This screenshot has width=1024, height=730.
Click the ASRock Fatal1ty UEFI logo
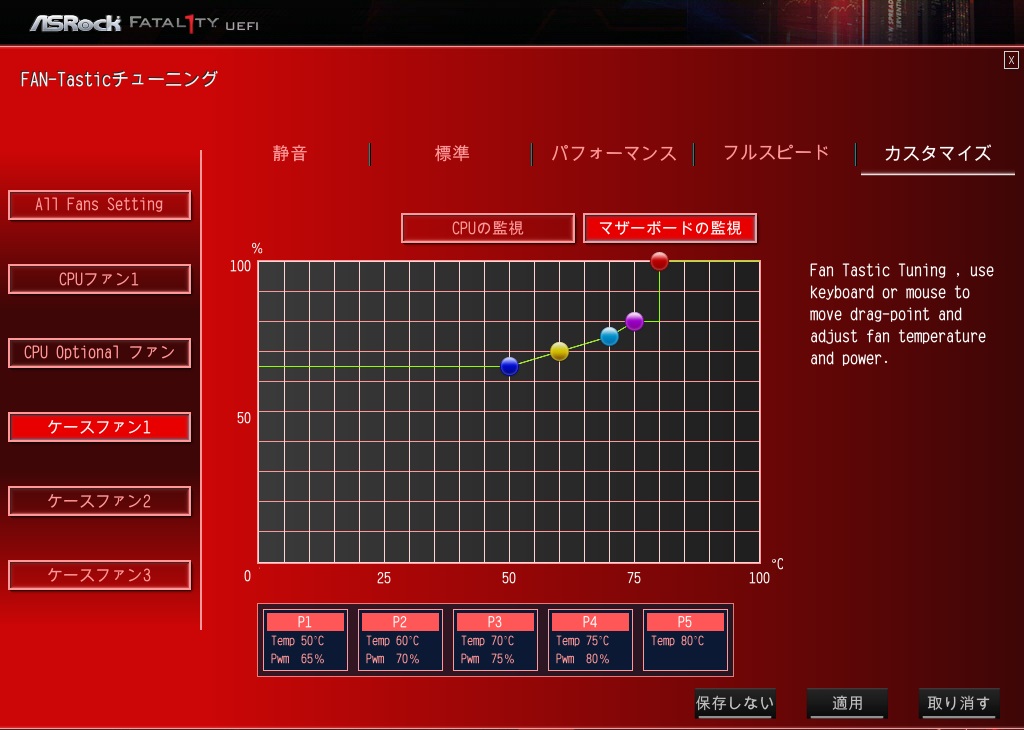click(x=144, y=24)
